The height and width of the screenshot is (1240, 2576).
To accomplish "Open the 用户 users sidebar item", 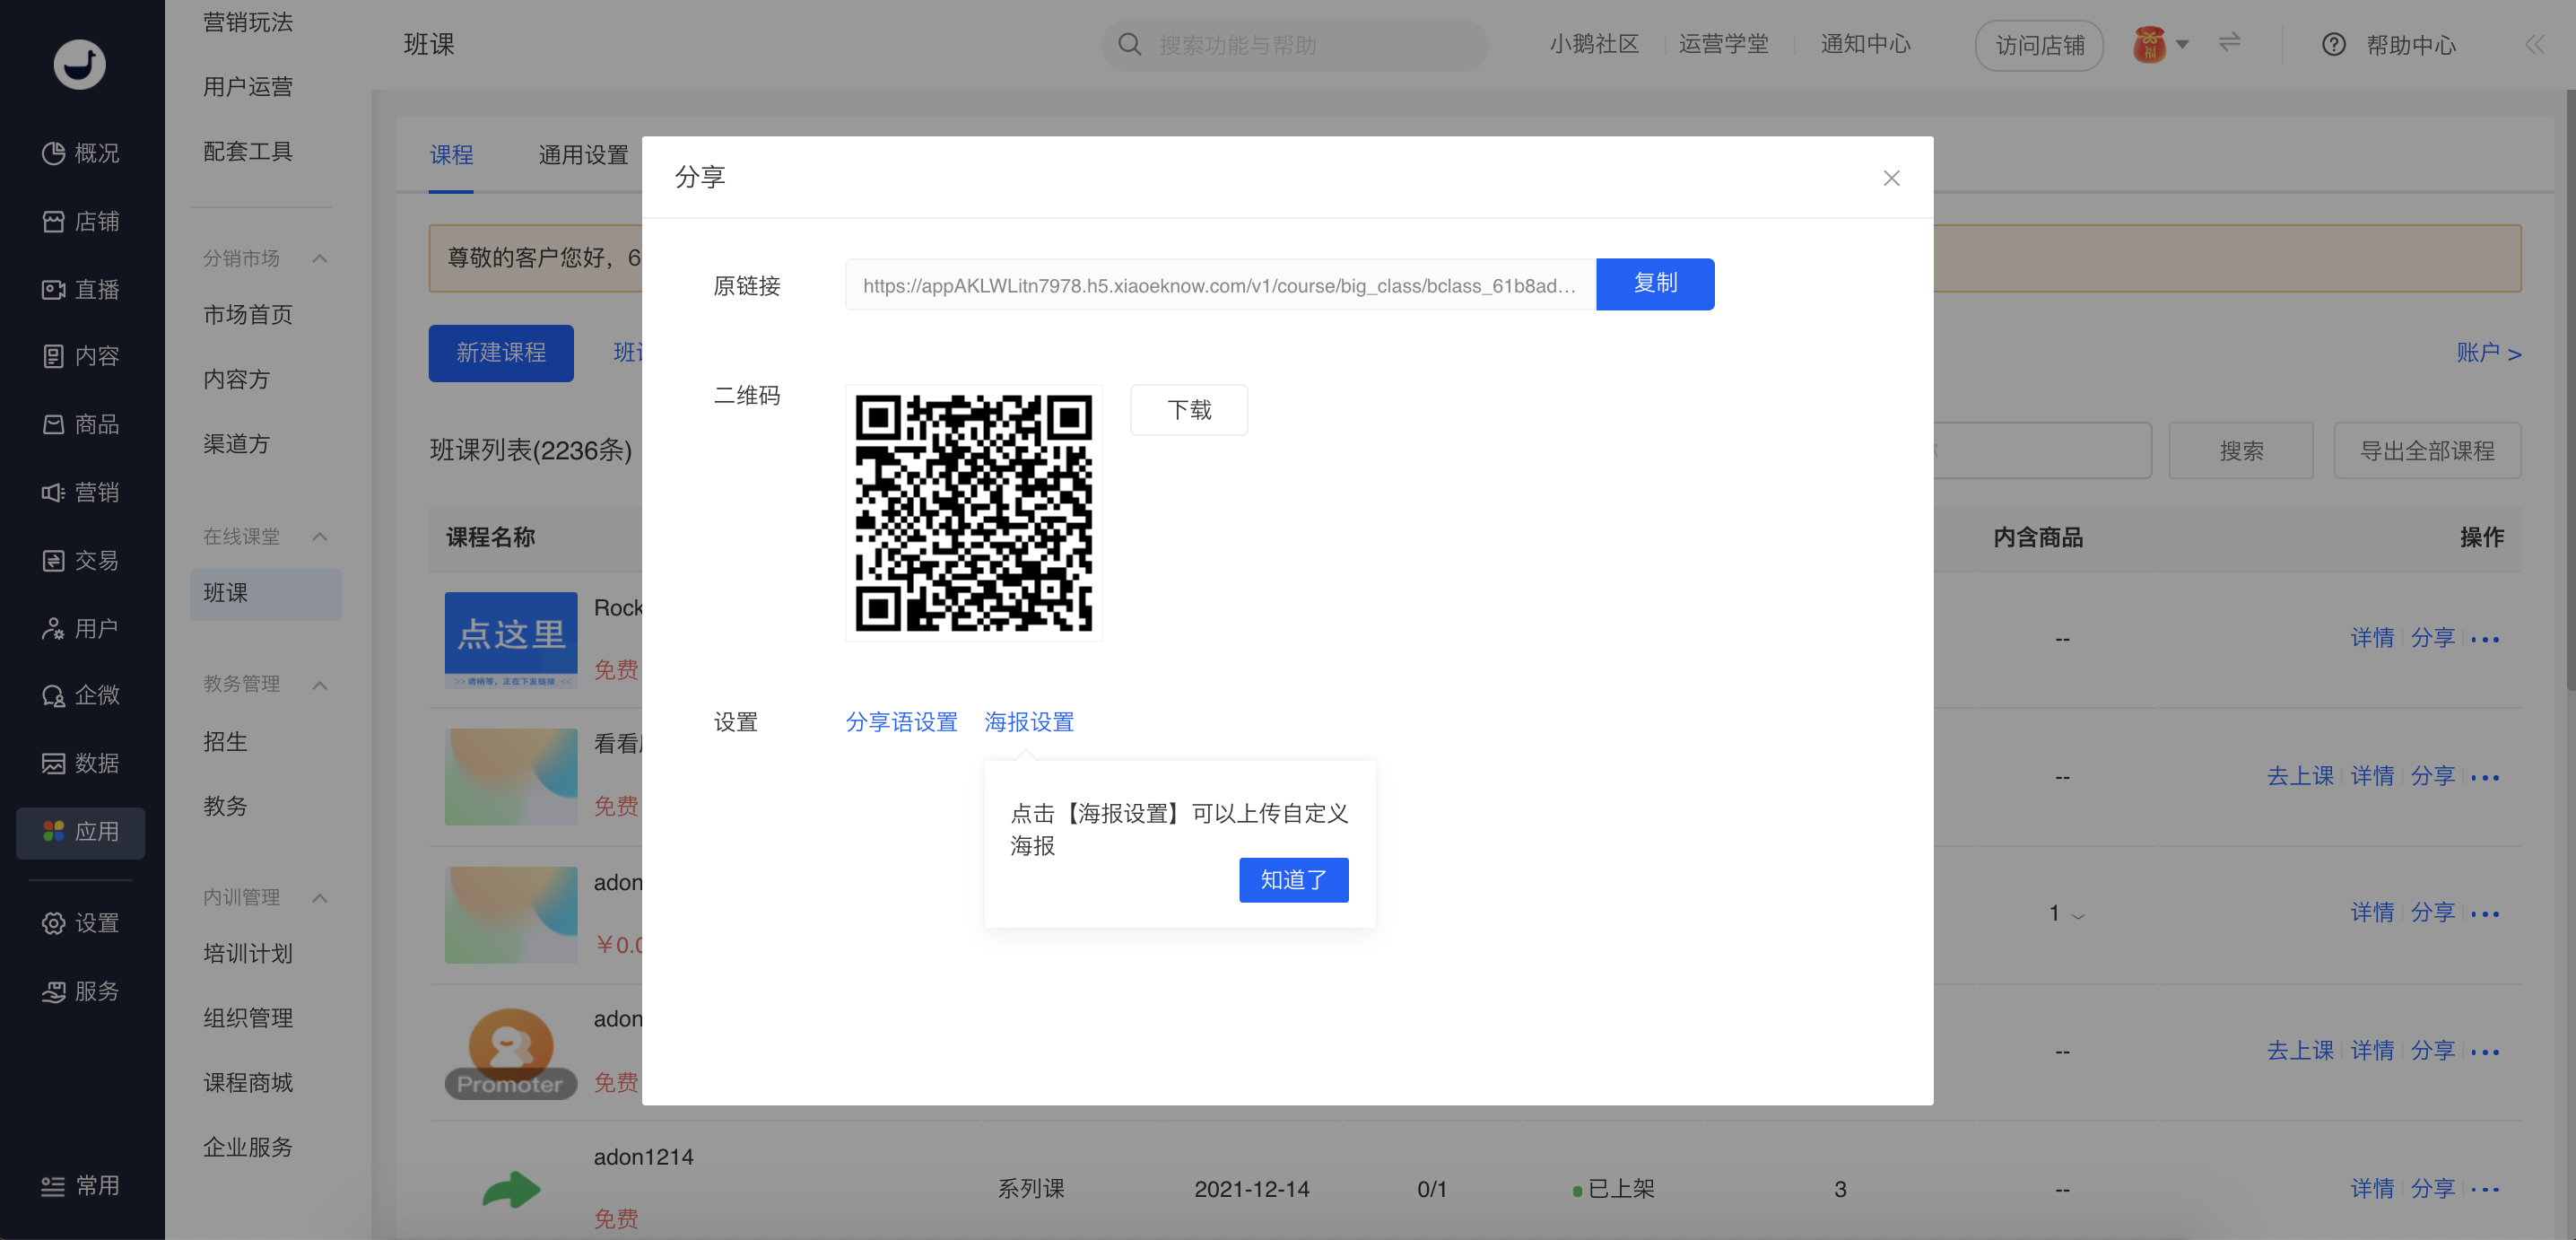I will point(80,628).
